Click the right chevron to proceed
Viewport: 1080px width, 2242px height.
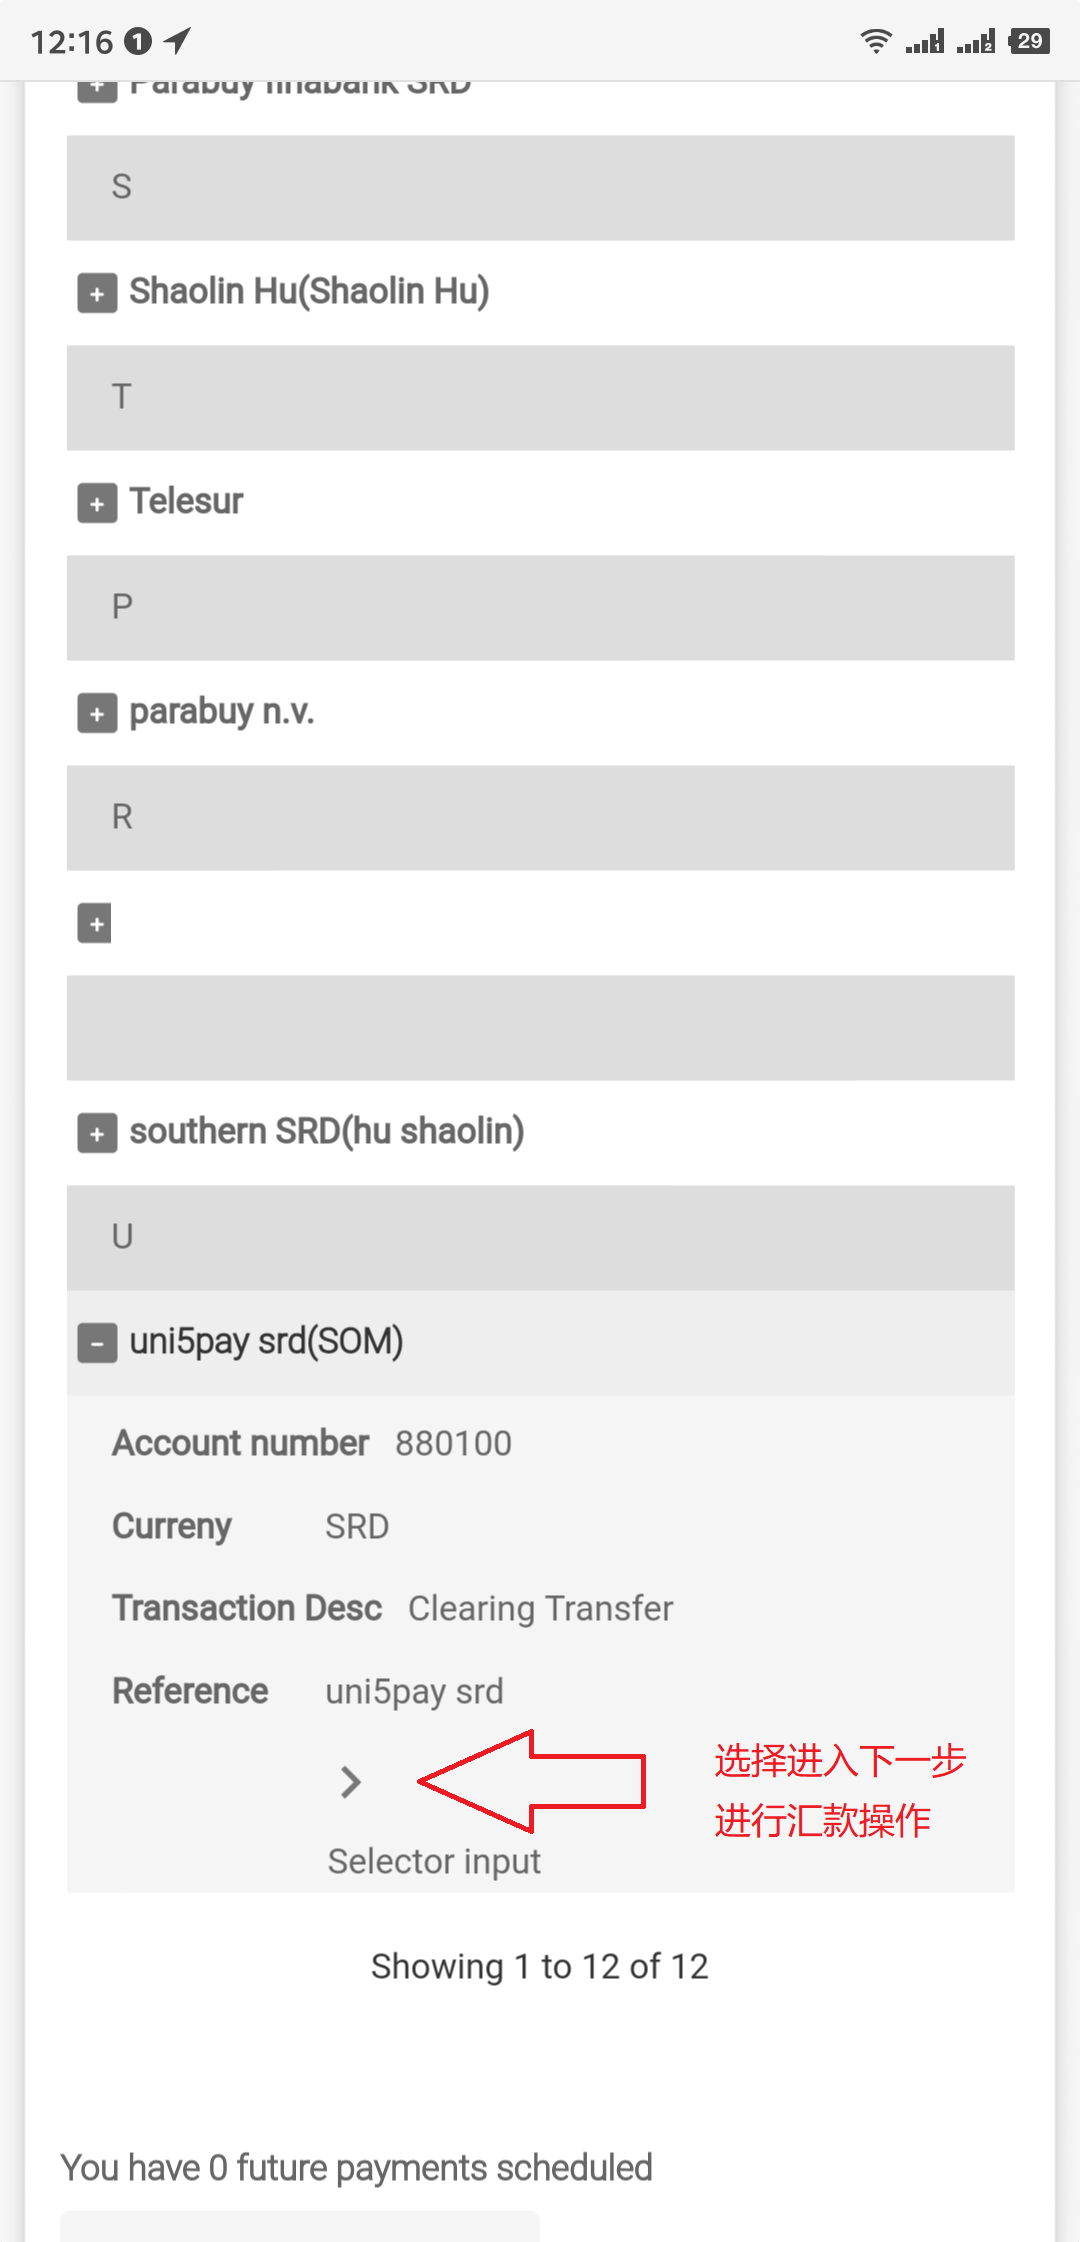pyautogui.click(x=350, y=1781)
